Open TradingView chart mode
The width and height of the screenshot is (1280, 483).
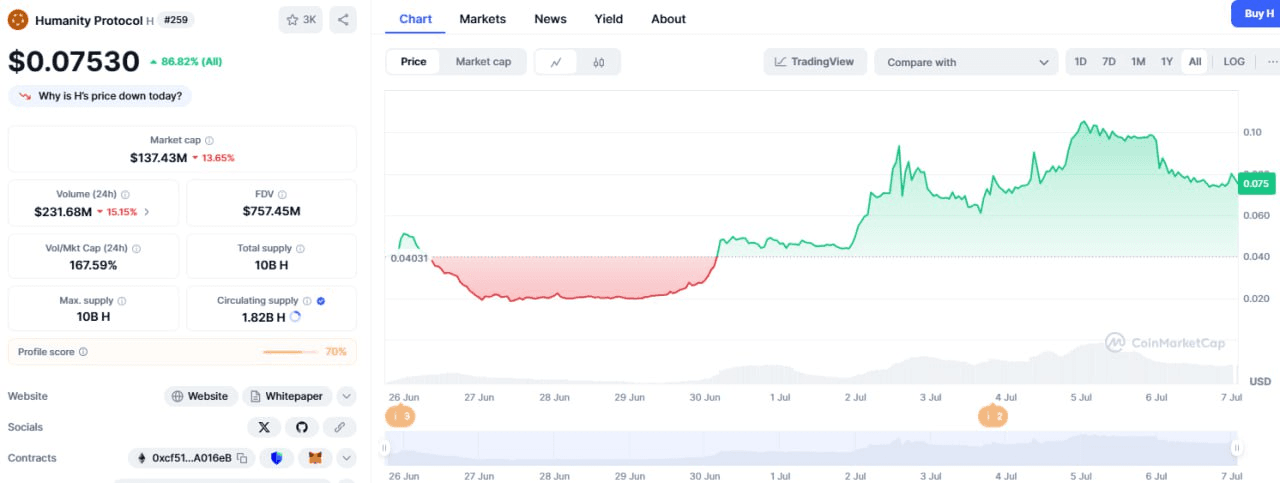[814, 62]
